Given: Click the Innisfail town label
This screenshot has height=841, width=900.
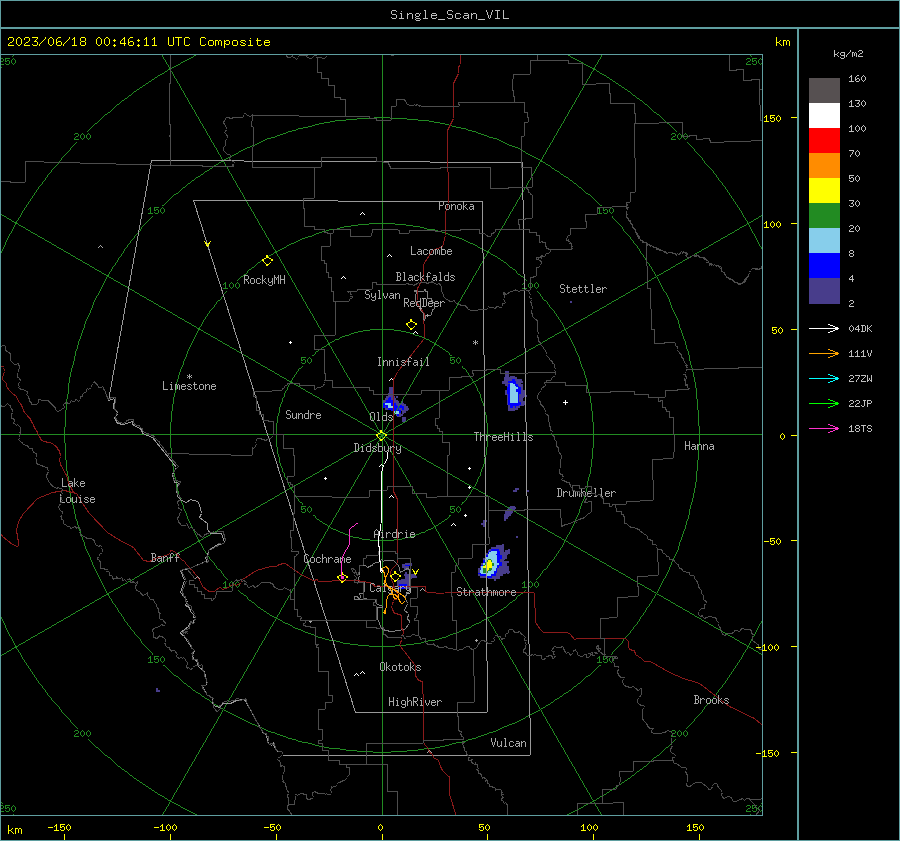Looking at the screenshot, I should 403,362.
